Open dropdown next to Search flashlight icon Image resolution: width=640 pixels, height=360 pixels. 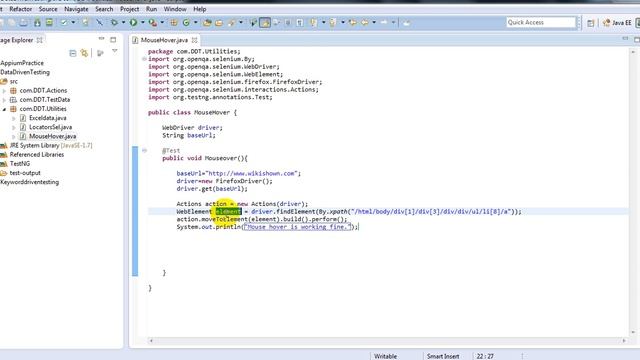(241, 22)
